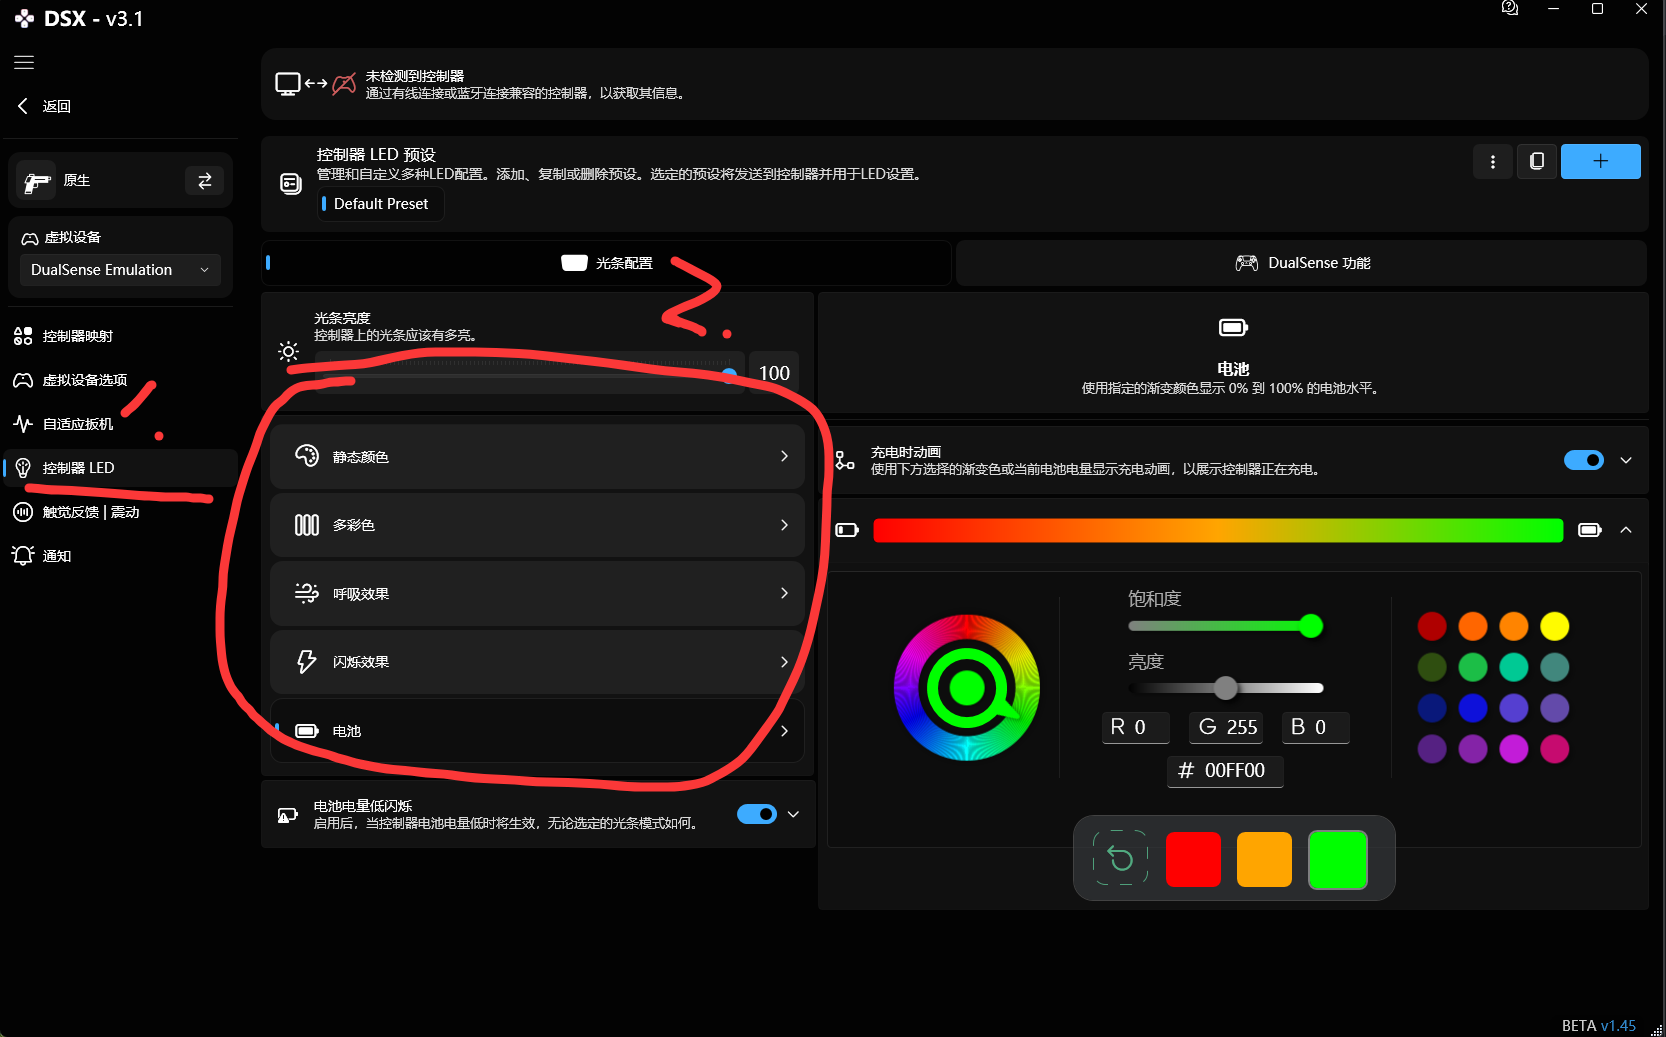Click the reset gradient colors icon

1121,858
